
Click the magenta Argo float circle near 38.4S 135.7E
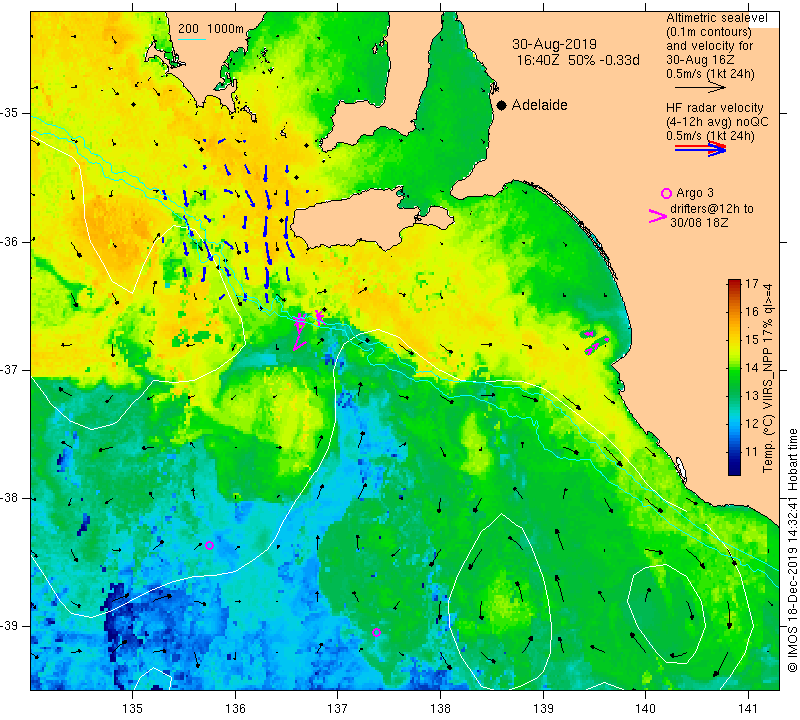click(209, 545)
